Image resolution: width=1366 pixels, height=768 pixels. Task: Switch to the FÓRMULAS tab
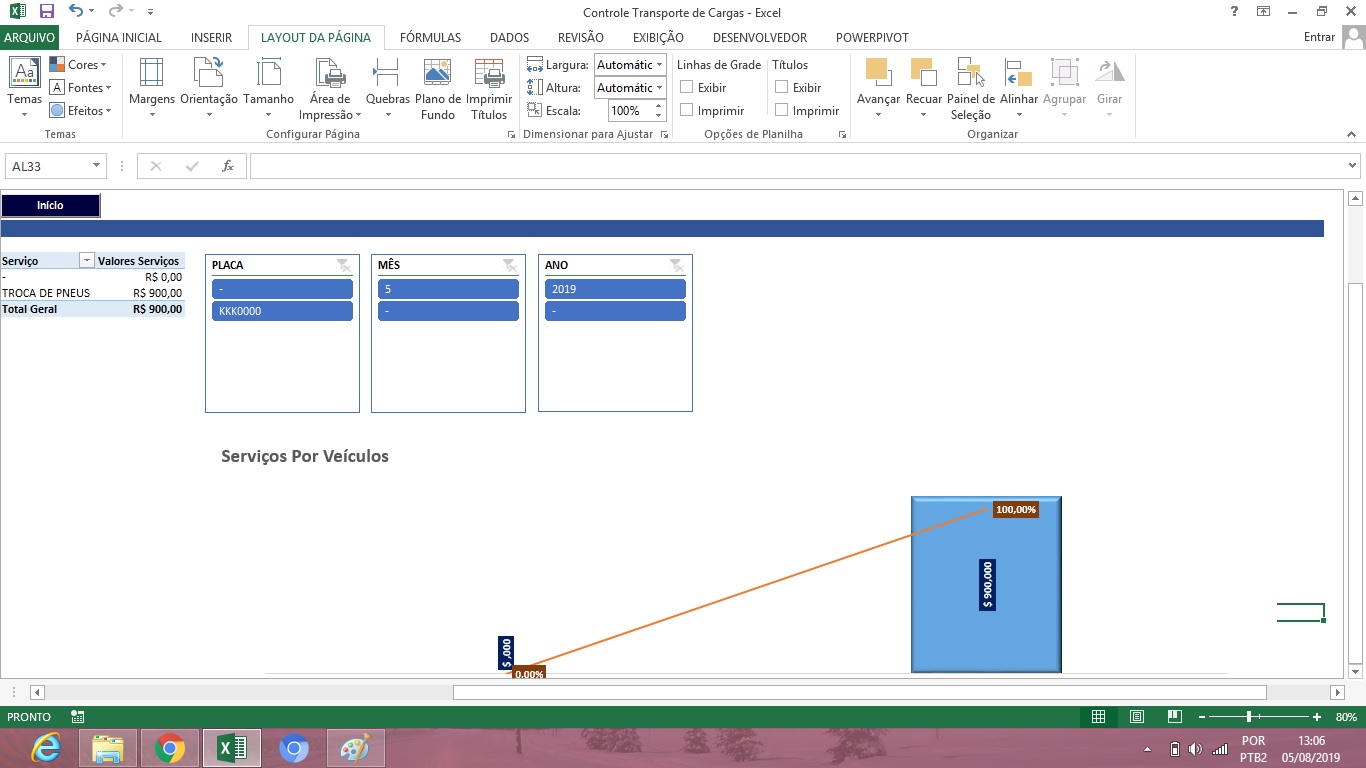click(x=430, y=37)
